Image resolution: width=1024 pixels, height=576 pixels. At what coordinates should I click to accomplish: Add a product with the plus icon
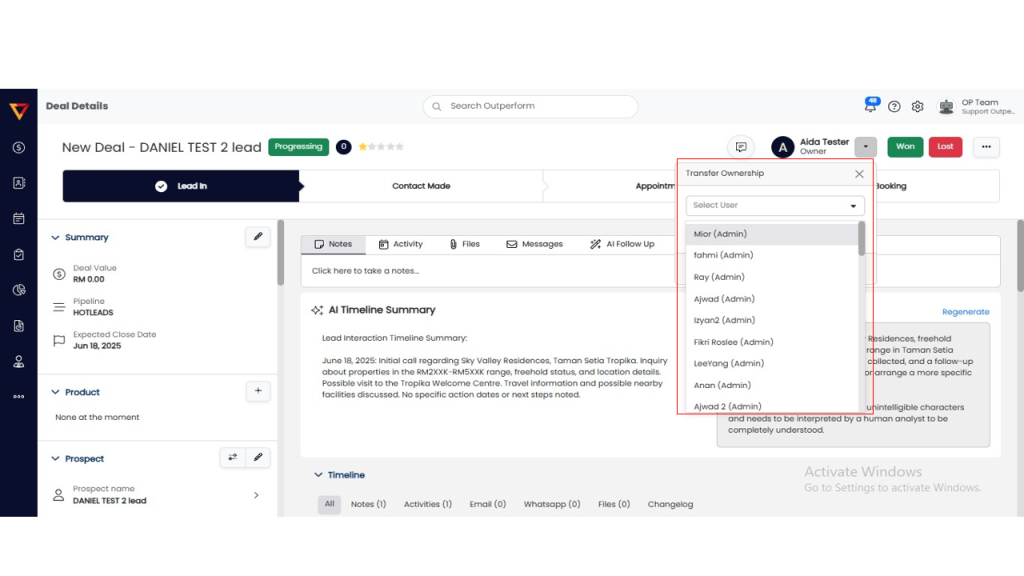(258, 392)
